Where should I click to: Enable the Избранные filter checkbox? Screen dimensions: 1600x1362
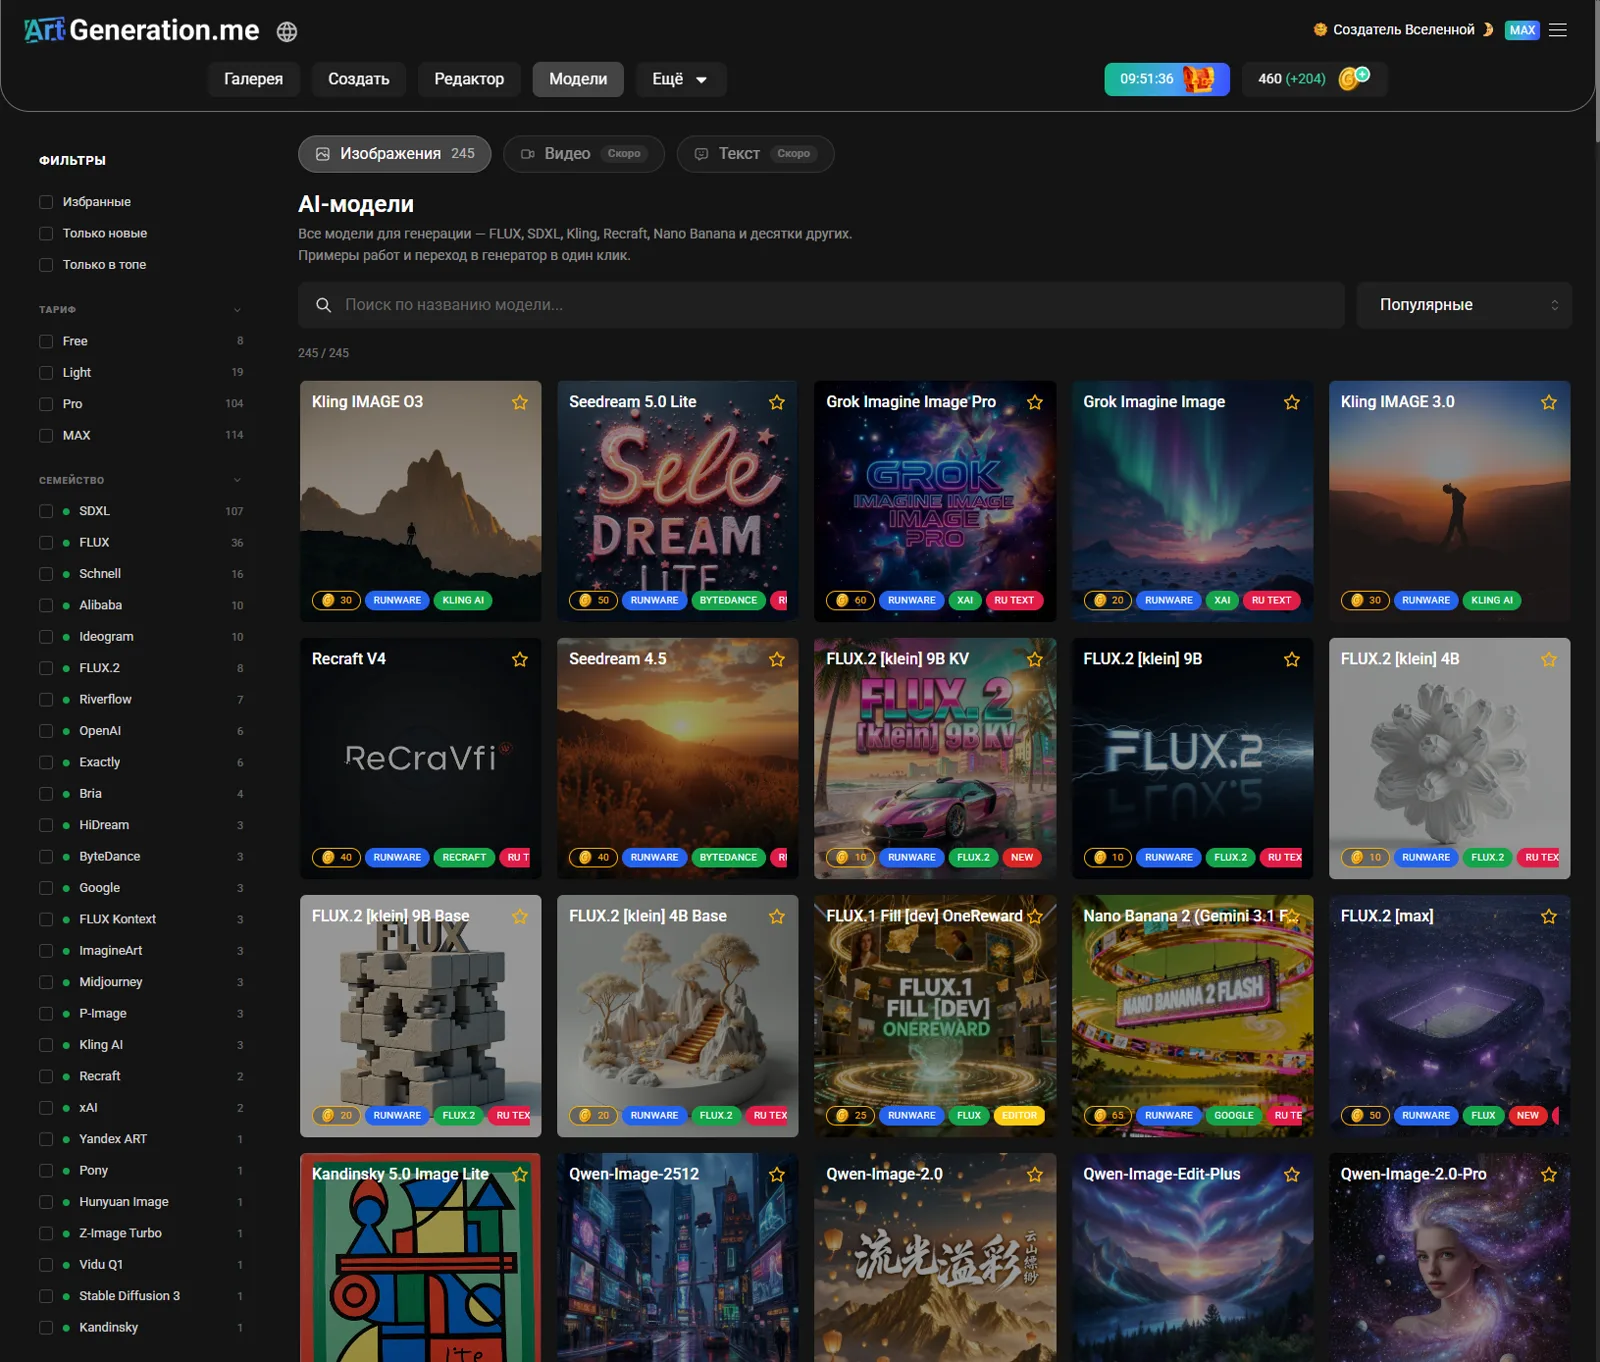coord(46,202)
